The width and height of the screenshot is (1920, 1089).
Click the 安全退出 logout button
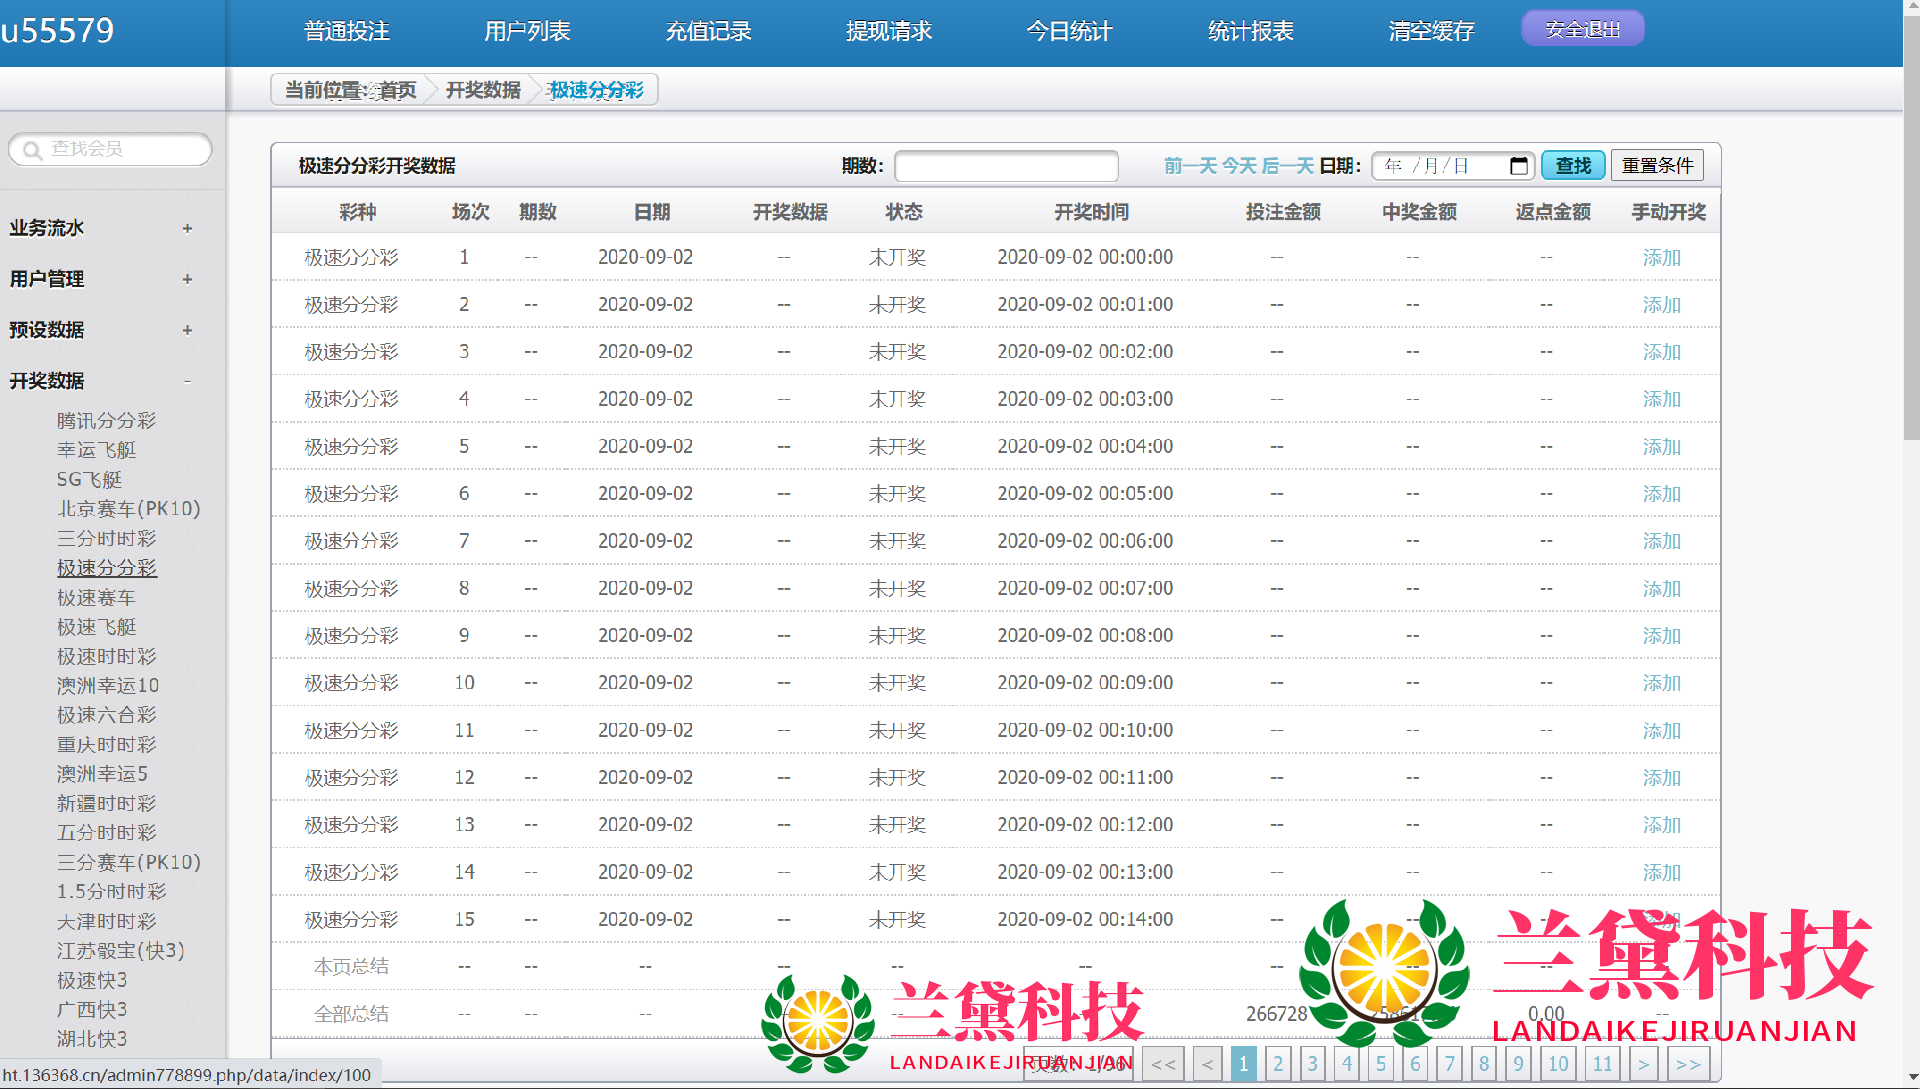(x=1582, y=29)
